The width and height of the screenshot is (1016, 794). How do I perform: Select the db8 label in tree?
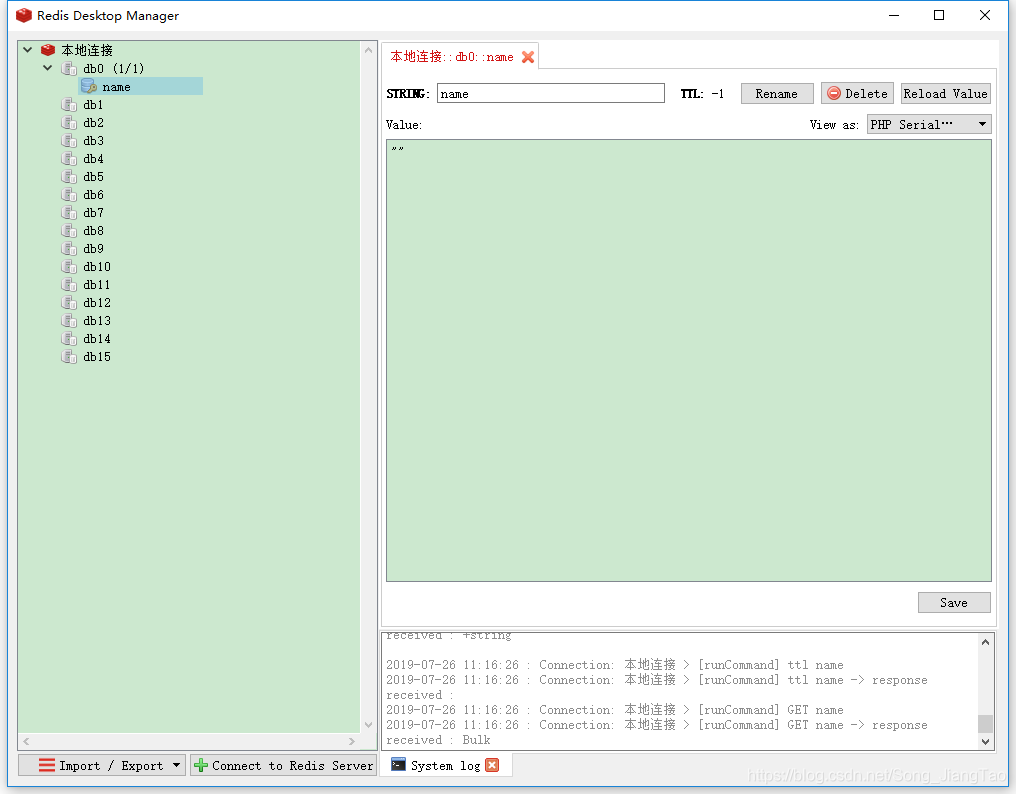pos(93,231)
